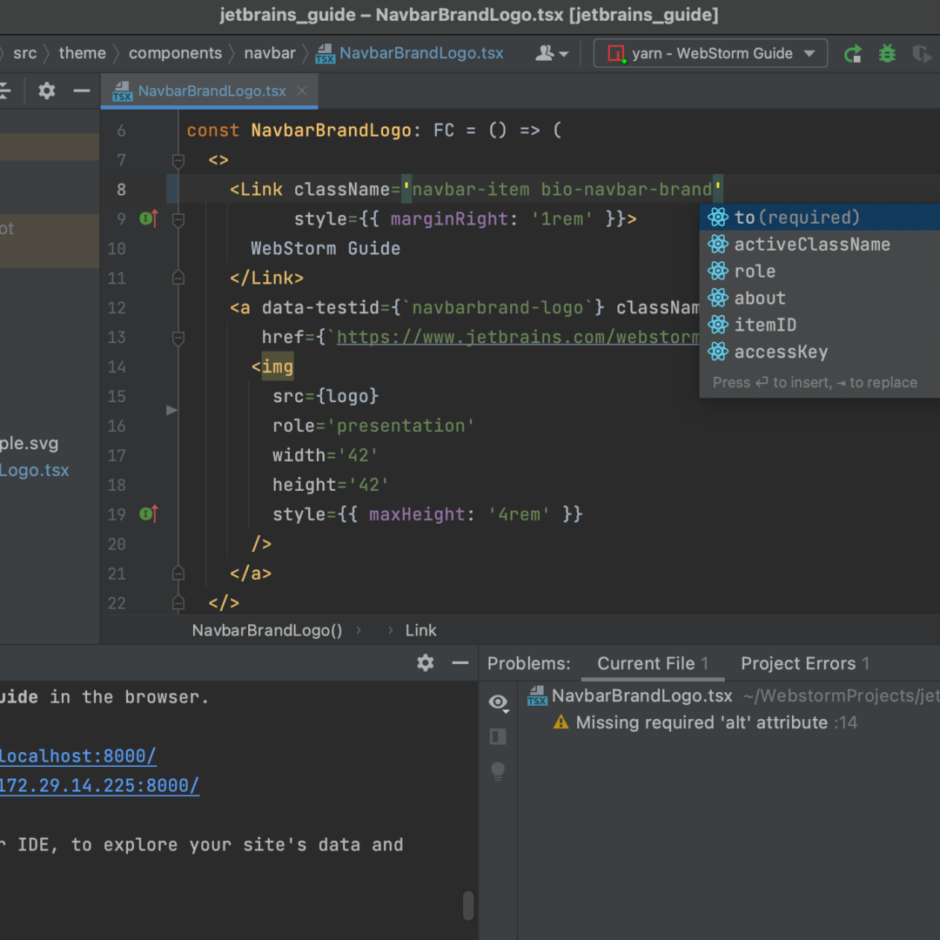
Task: Select the NavbarBrandLogo.tsx editor tab
Action: coord(211,91)
